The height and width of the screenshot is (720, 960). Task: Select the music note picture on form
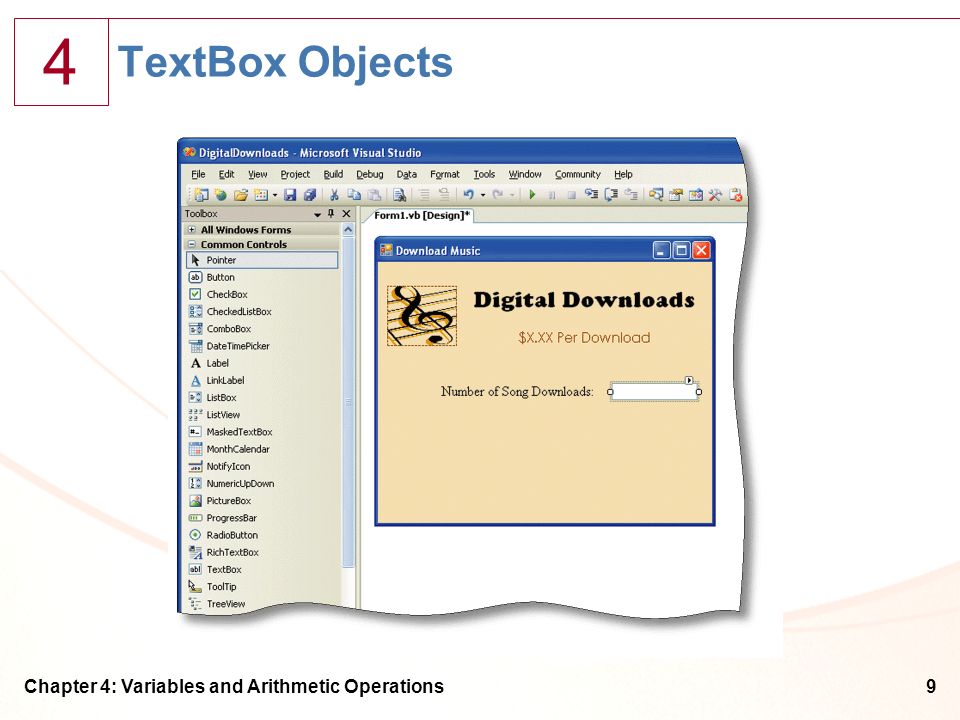tap(422, 316)
